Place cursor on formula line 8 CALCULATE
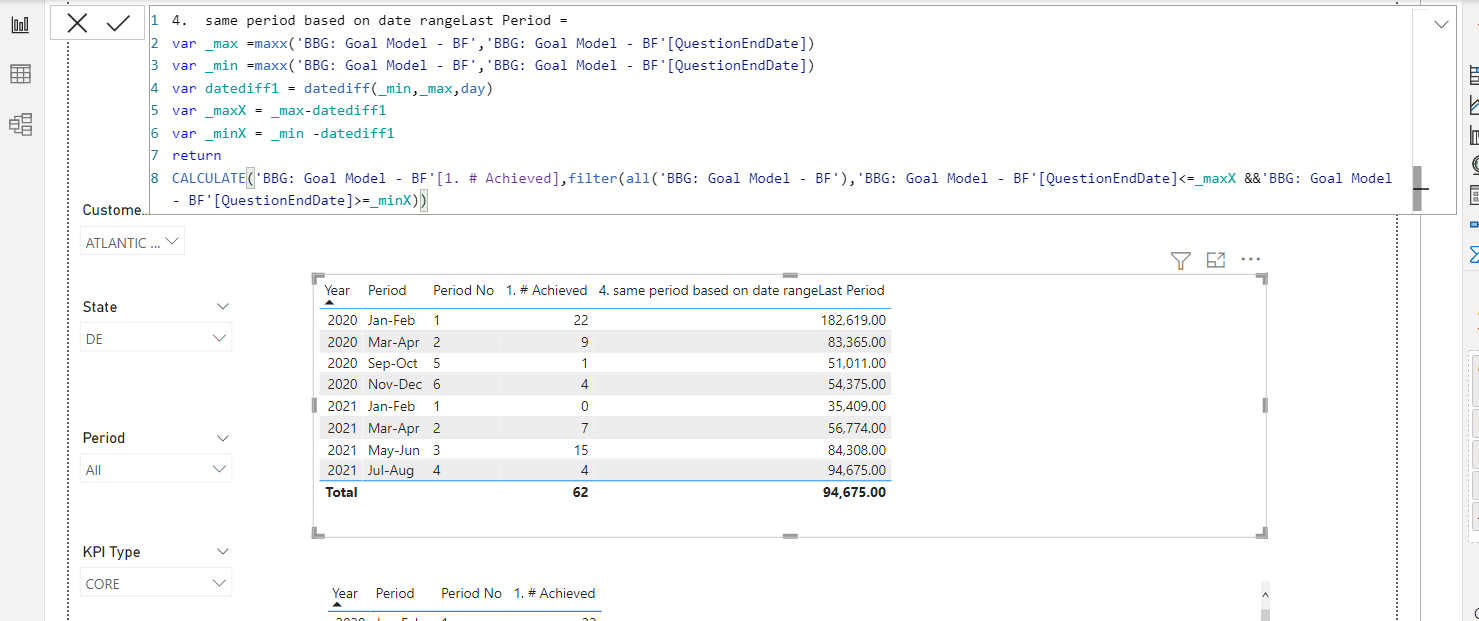Viewport: 1479px width, 621px height. pyautogui.click(x=209, y=178)
